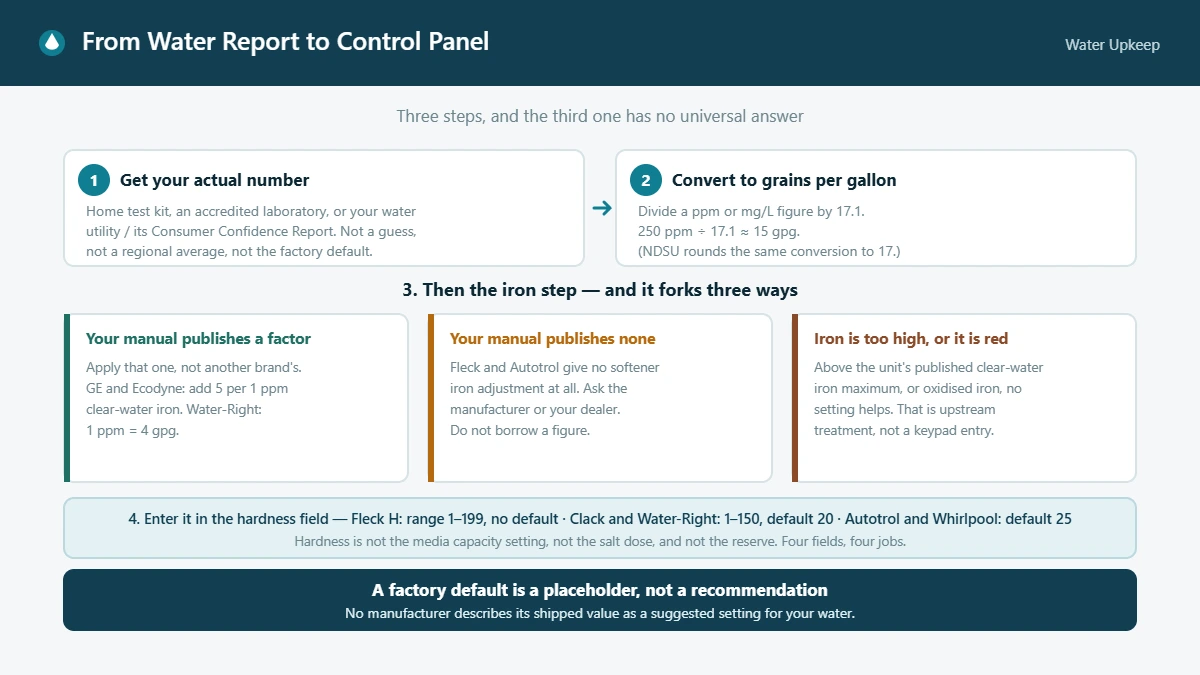The image size is (1200, 675).
Task: Click the green accent bar on the factor card
Action: point(67,398)
